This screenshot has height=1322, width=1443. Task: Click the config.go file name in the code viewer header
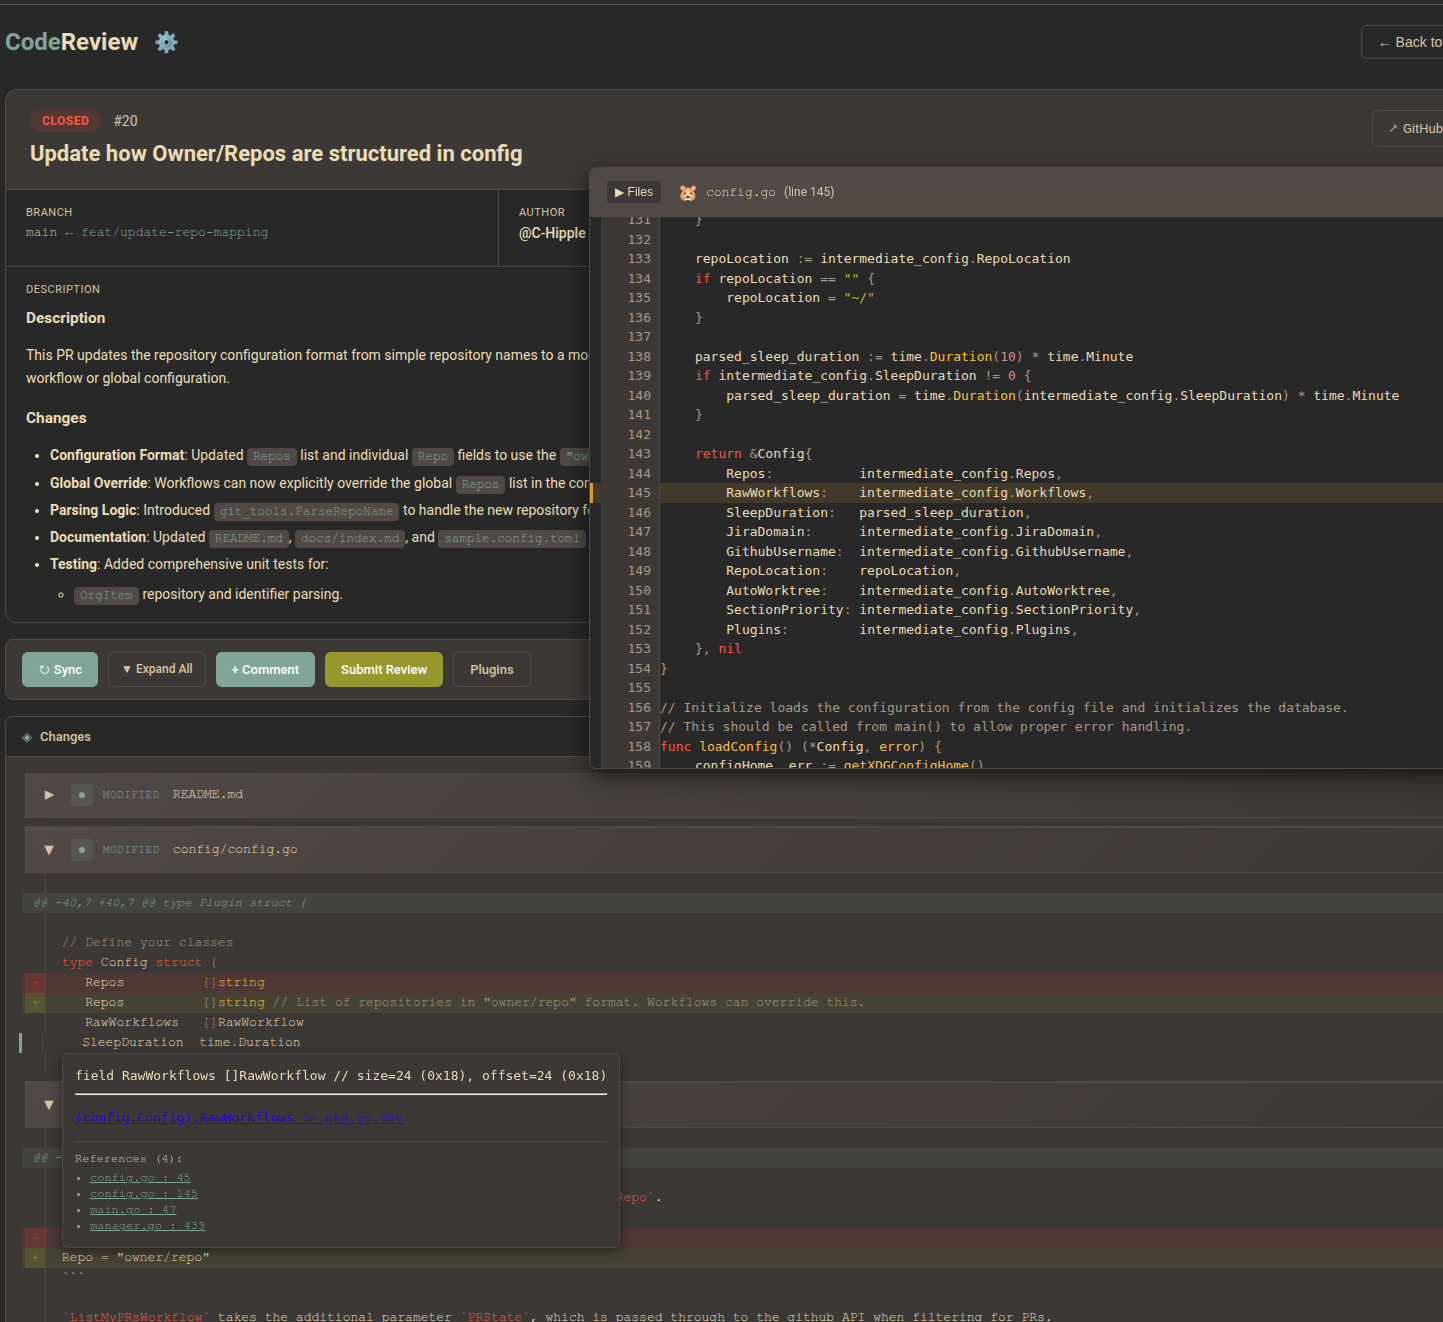point(741,192)
